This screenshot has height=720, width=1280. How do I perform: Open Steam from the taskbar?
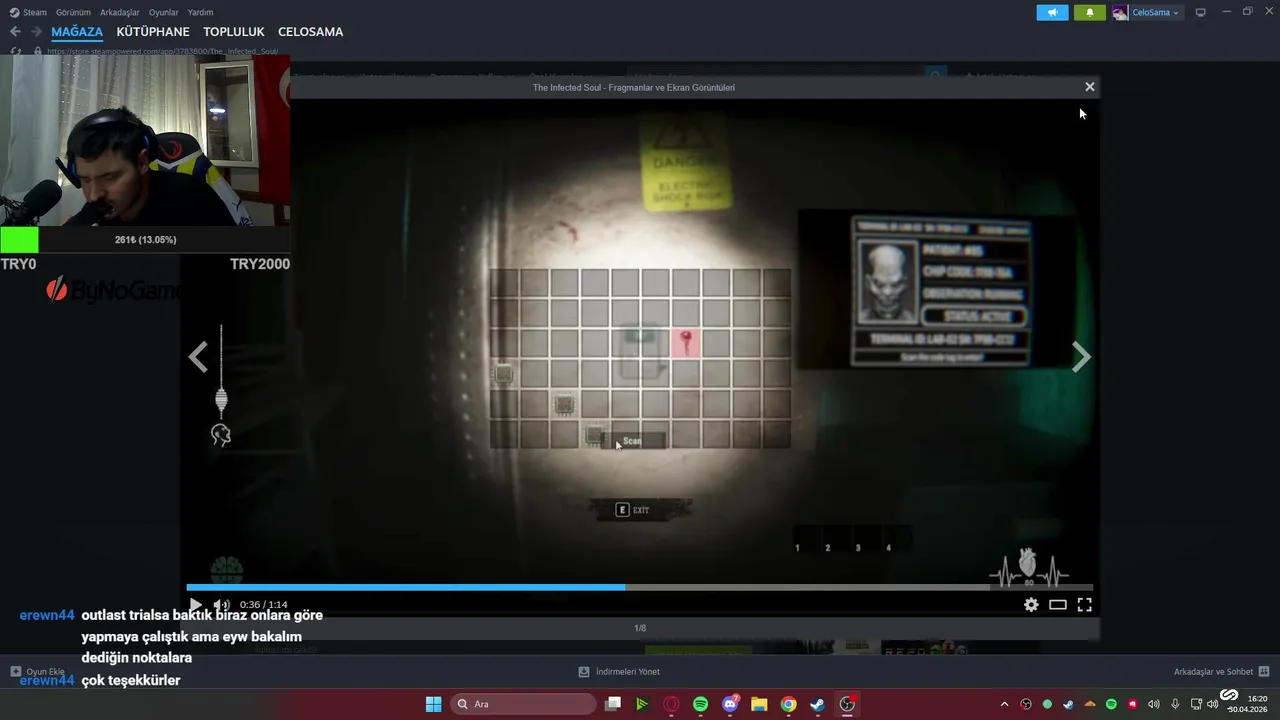pos(817,704)
